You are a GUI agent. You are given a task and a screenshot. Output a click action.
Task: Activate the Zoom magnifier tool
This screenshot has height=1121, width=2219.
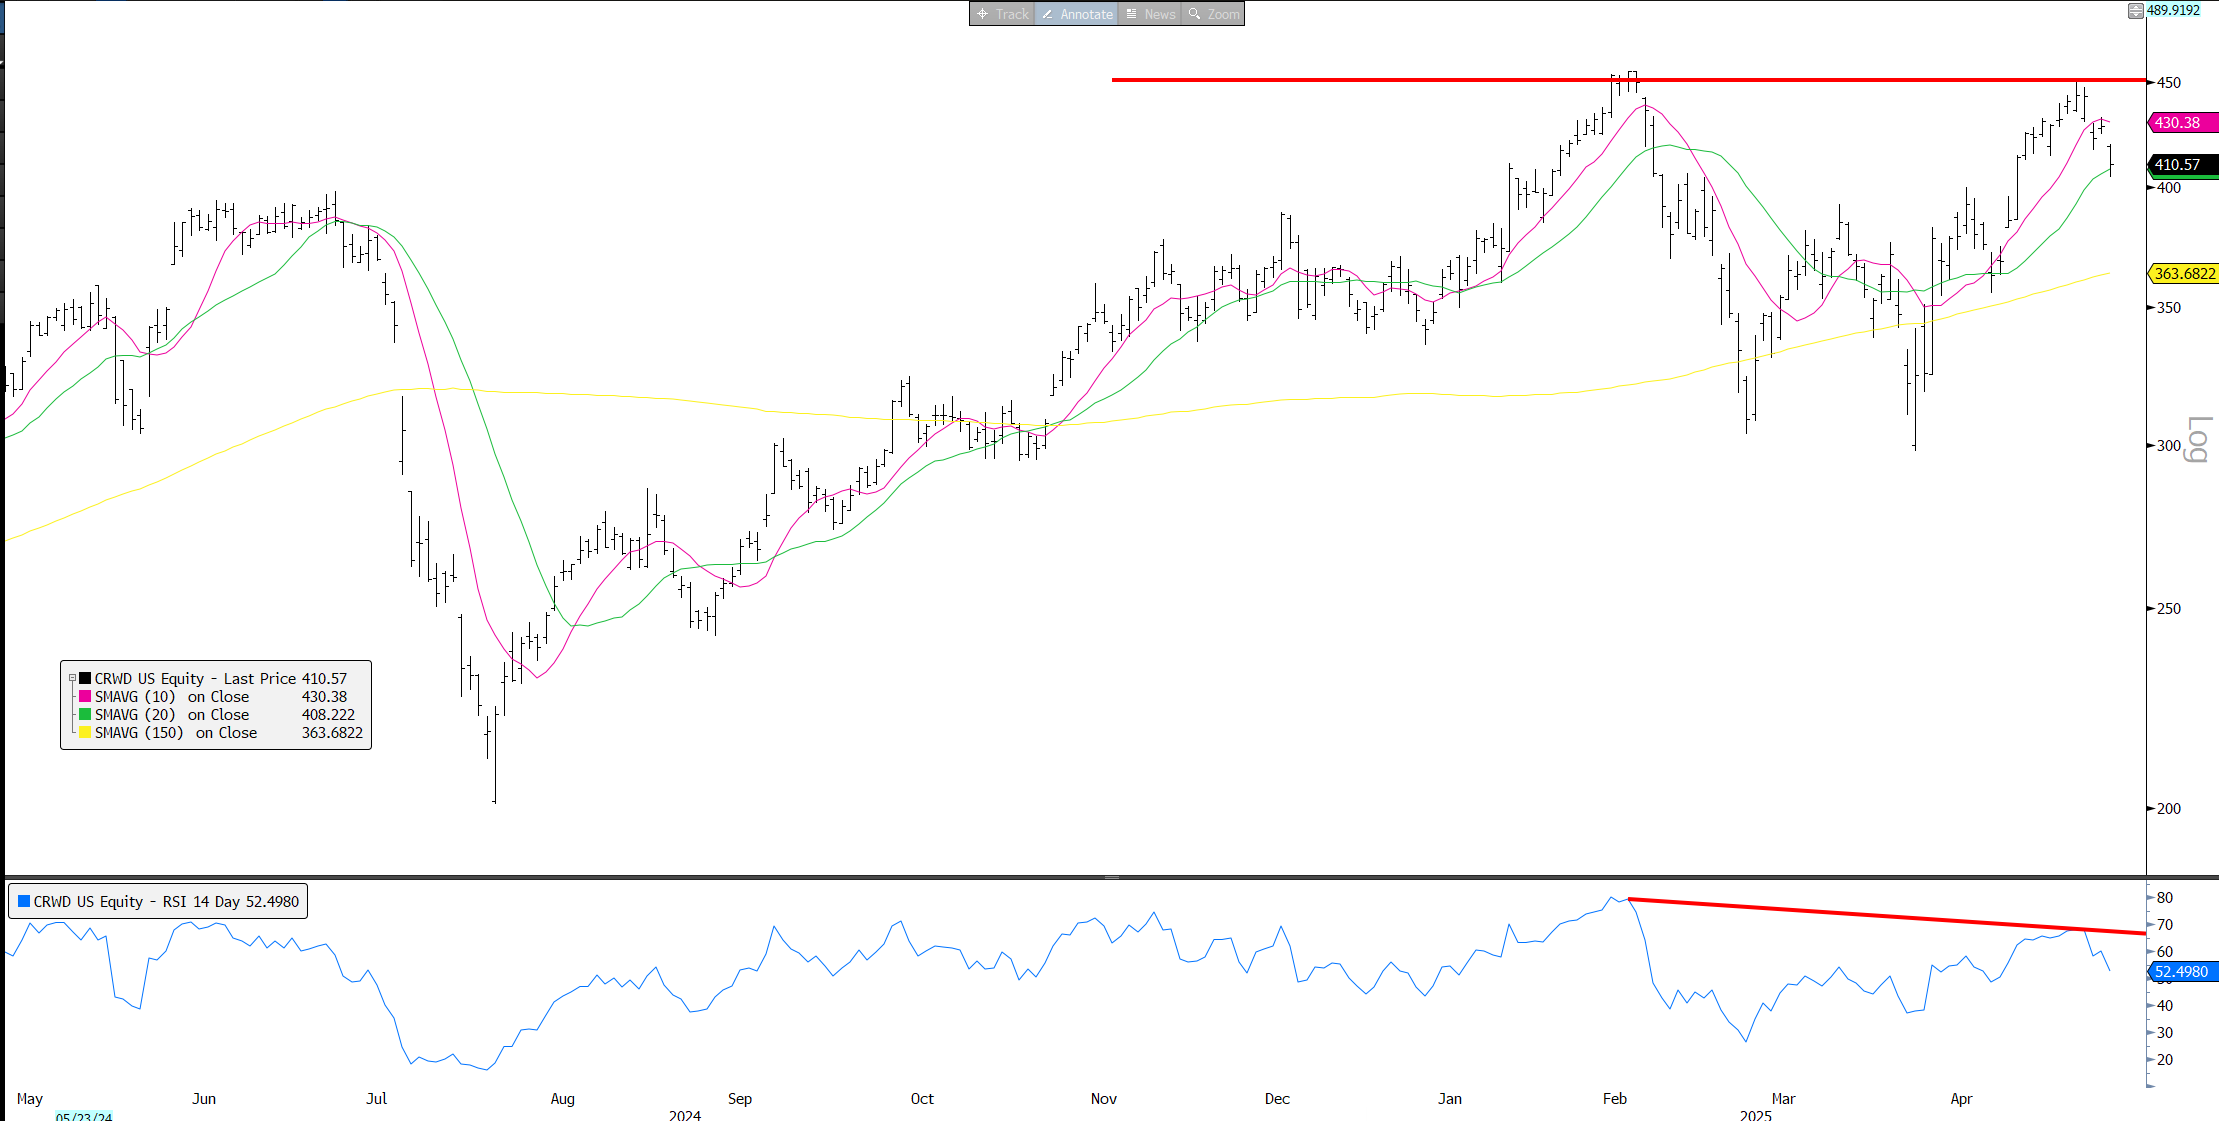tap(1213, 14)
